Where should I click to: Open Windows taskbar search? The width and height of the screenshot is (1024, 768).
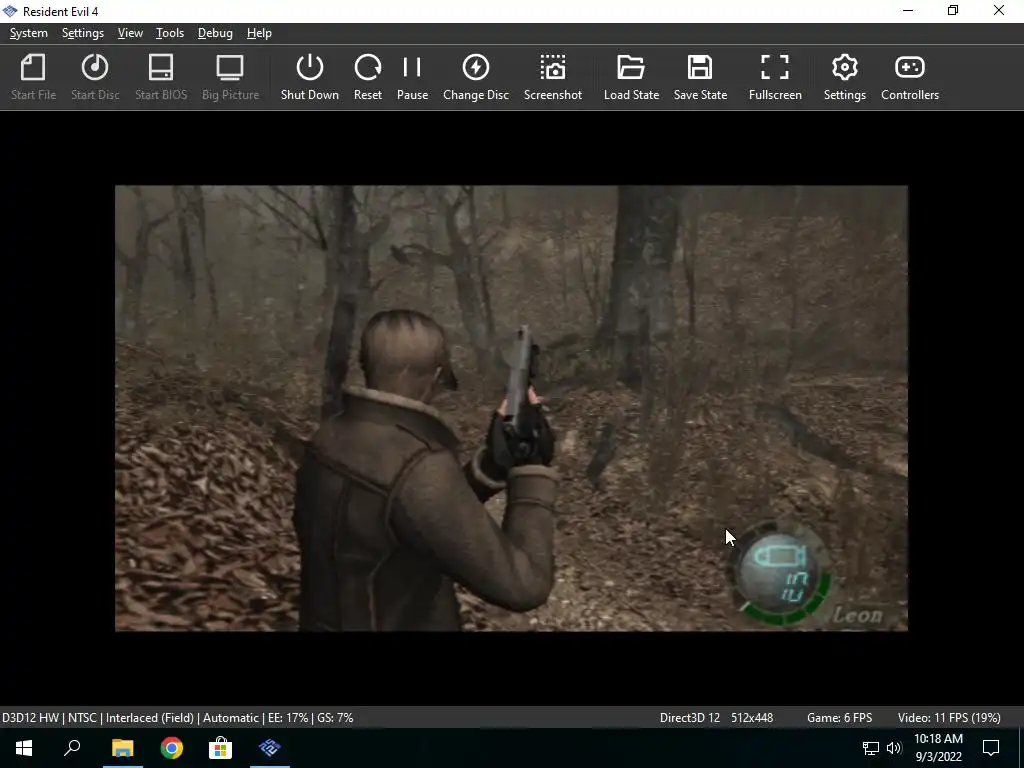[72, 748]
